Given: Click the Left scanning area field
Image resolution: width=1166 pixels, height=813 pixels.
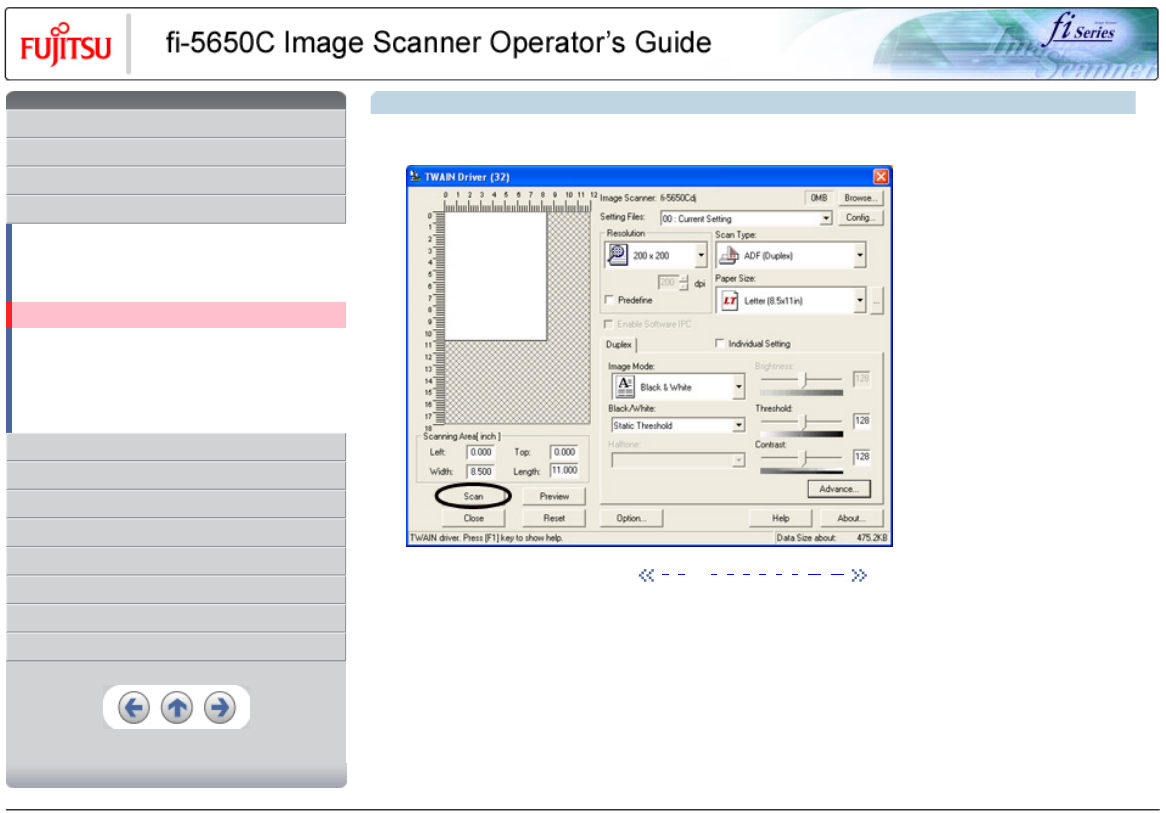Looking at the screenshot, I should [x=480, y=452].
